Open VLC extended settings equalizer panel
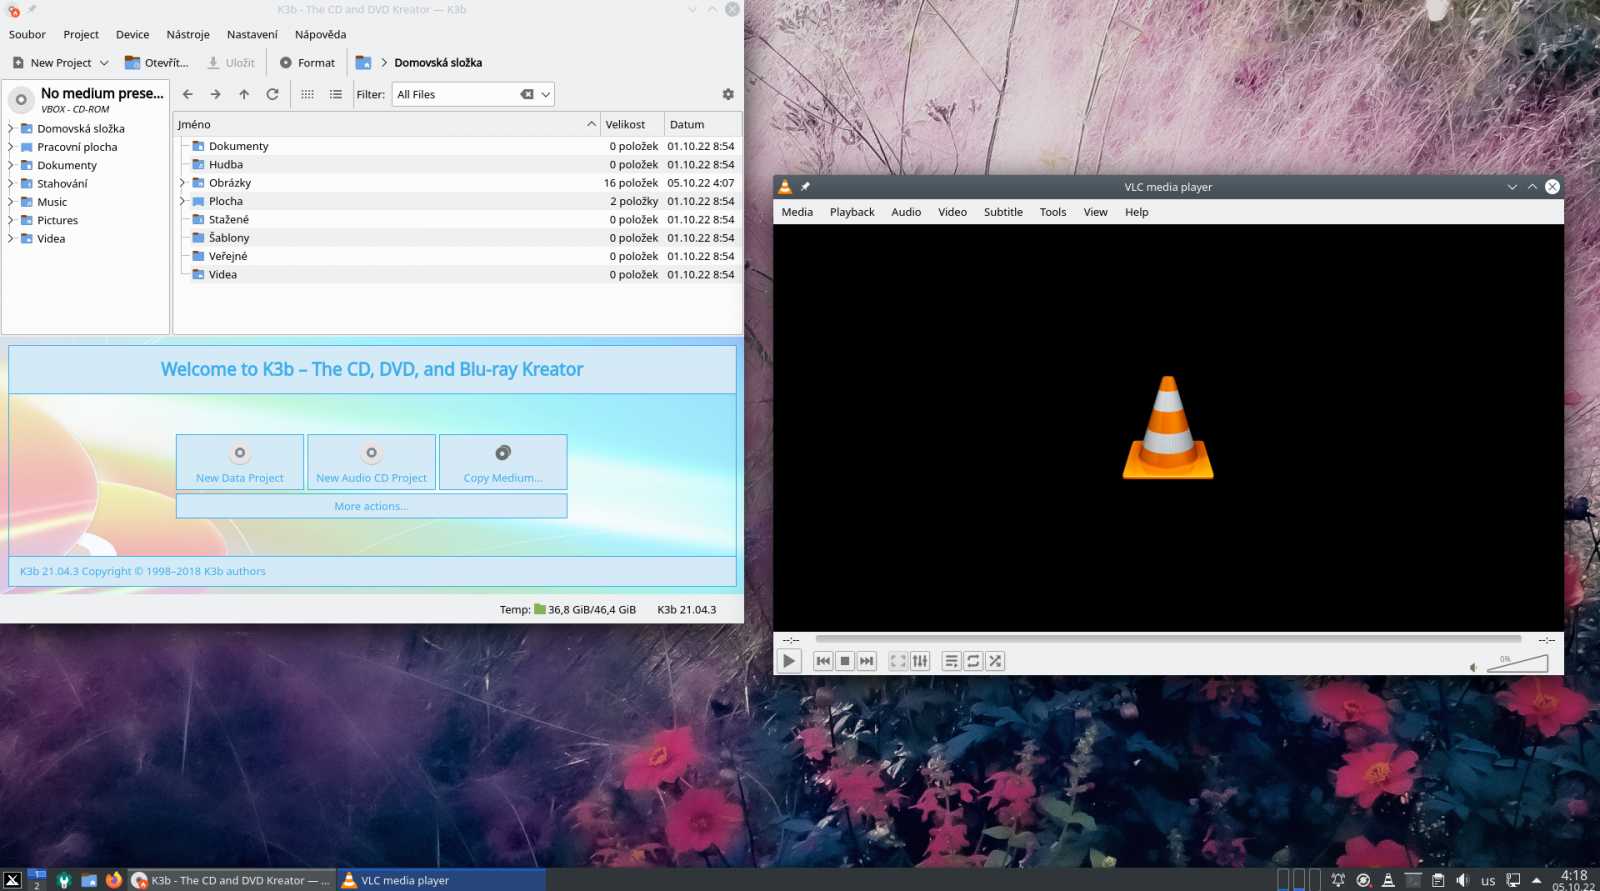The height and width of the screenshot is (891, 1600). [x=920, y=661]
